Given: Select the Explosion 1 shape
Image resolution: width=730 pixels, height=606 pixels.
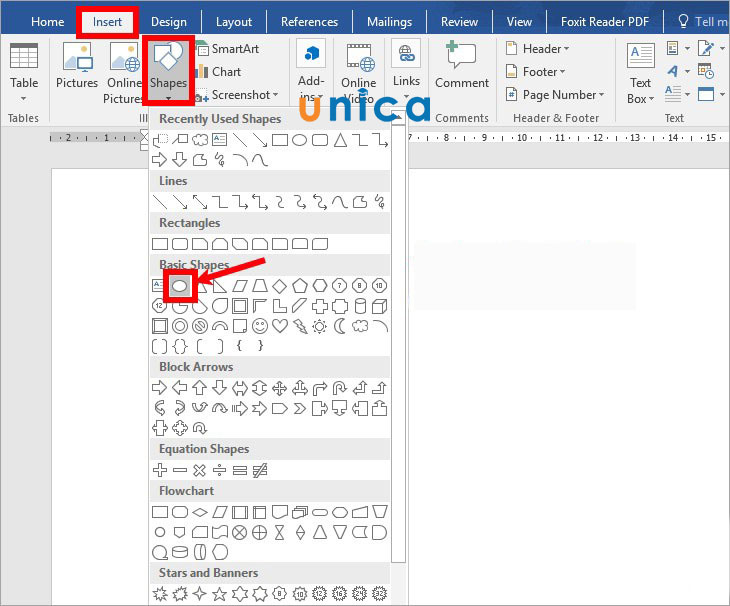Looking at the screenshot, I should coord(160,593).
